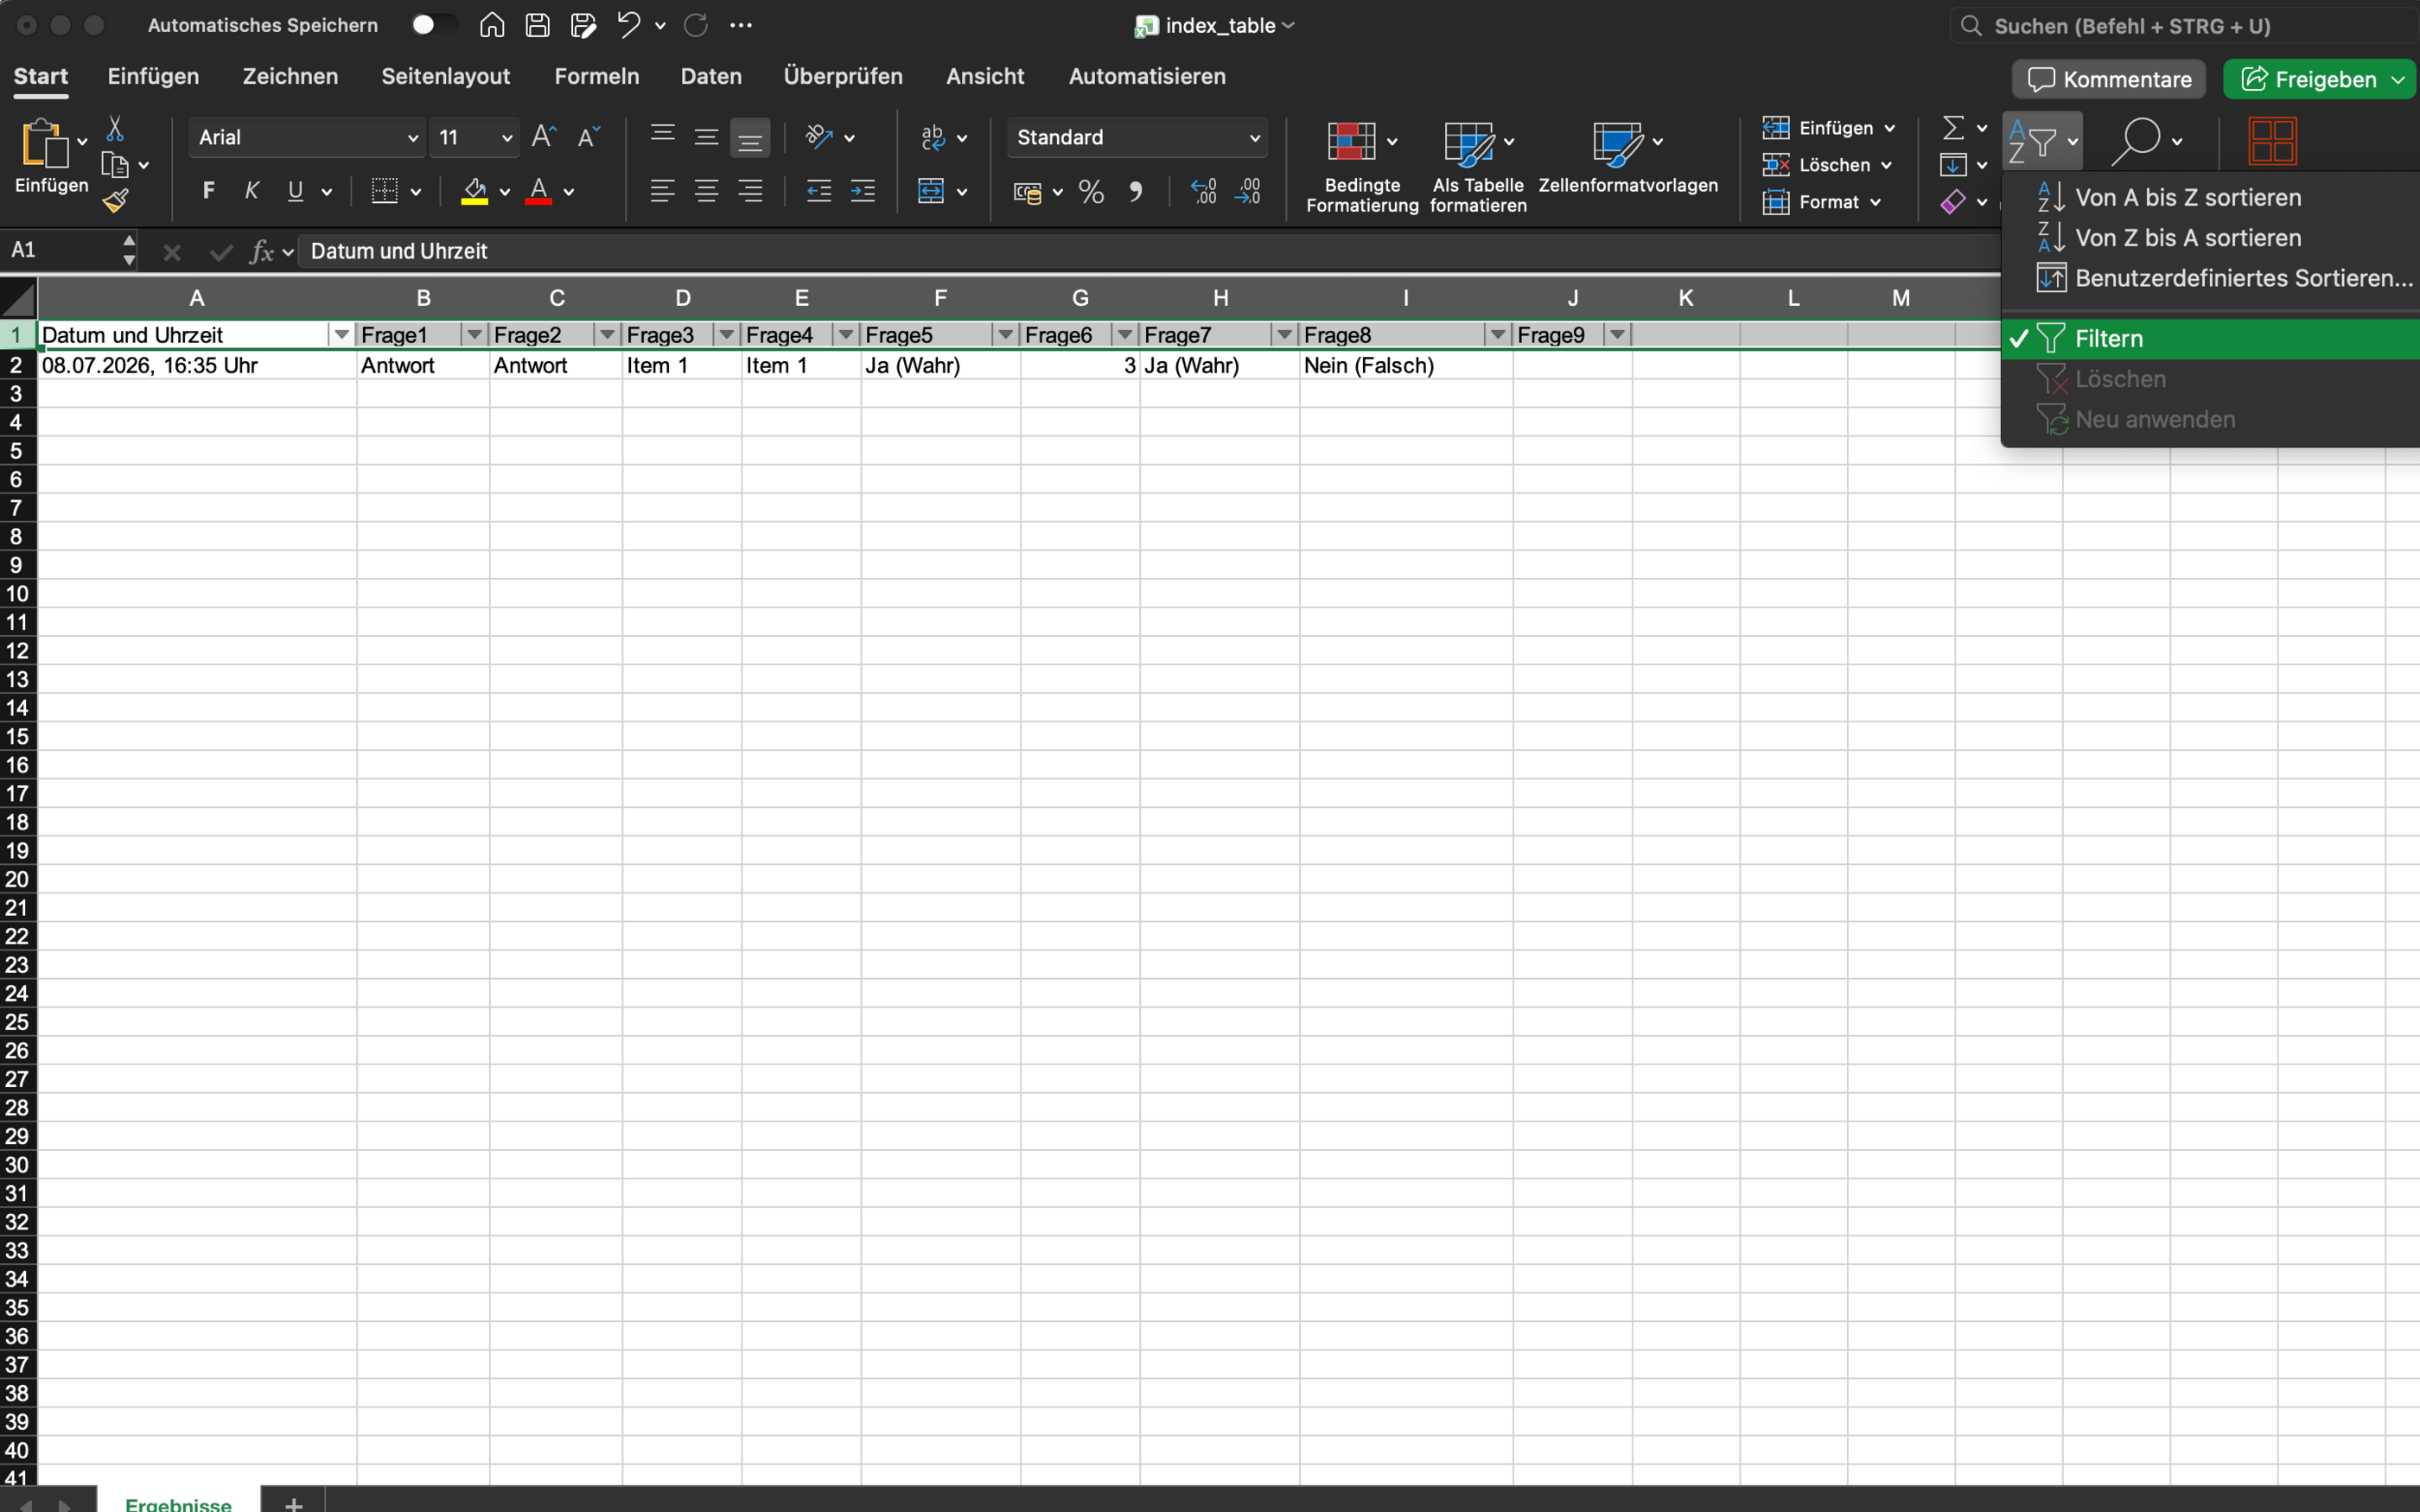Click the Format Painter brush icon
Screen dimensions: 2420x1512
[115, 201]
